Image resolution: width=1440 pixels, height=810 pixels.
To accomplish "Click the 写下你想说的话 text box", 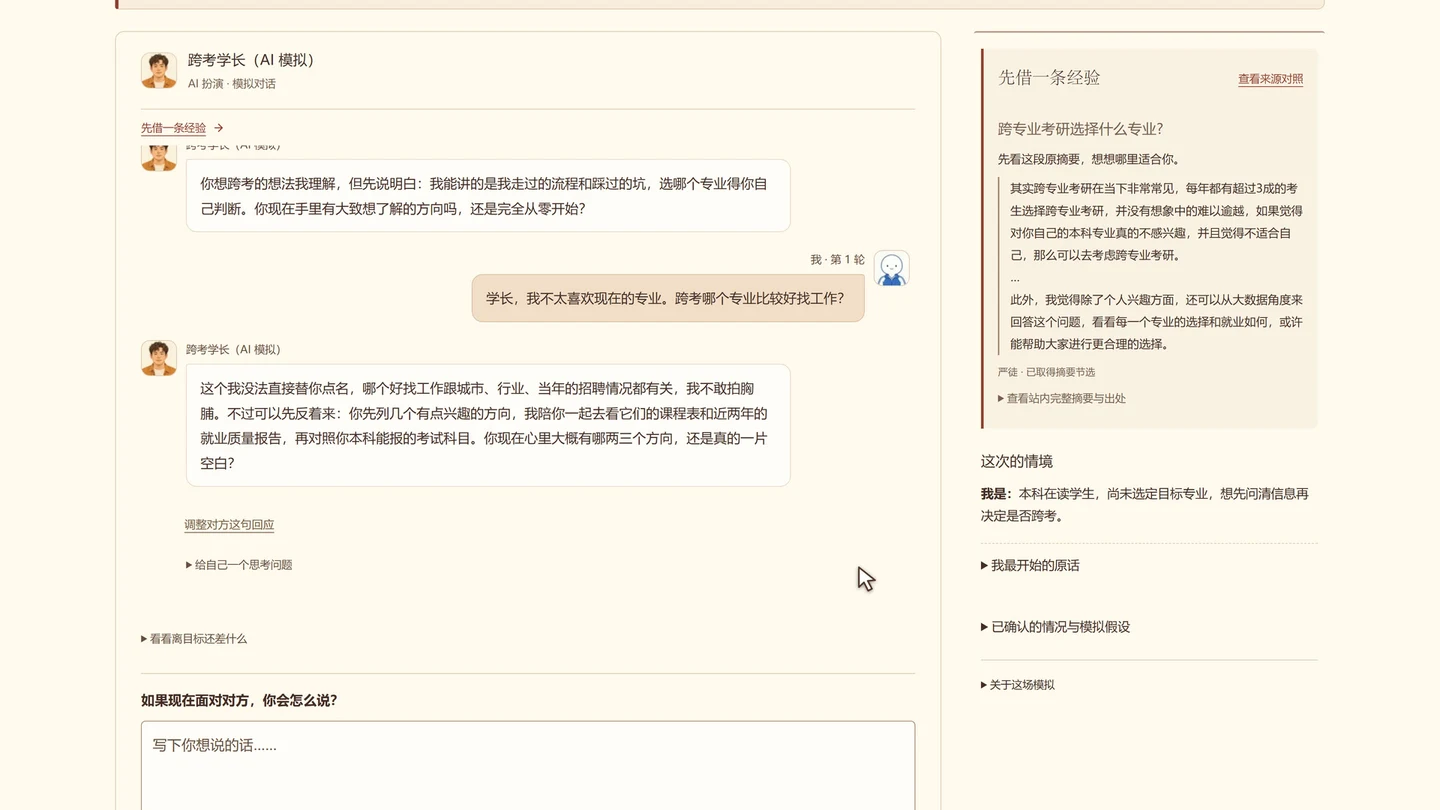I will pyautogui.click(x=528, y=765).
